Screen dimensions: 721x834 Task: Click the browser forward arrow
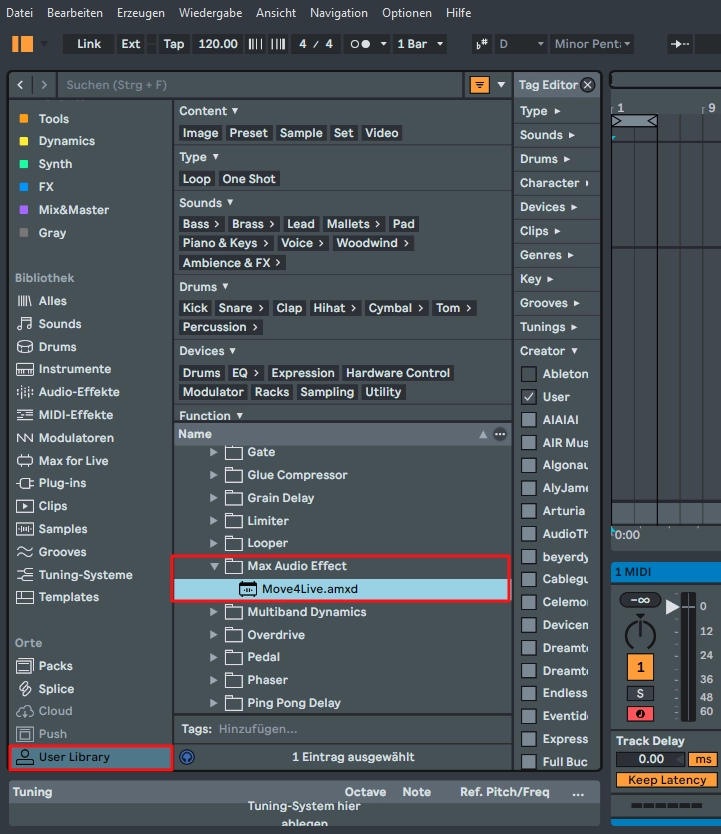click(44, 85)
